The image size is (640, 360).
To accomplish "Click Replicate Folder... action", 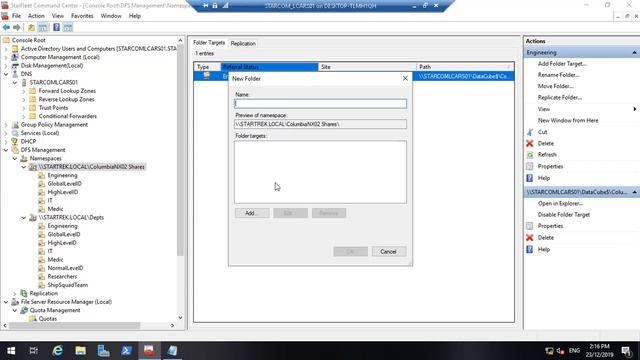I will click(560, 98).
